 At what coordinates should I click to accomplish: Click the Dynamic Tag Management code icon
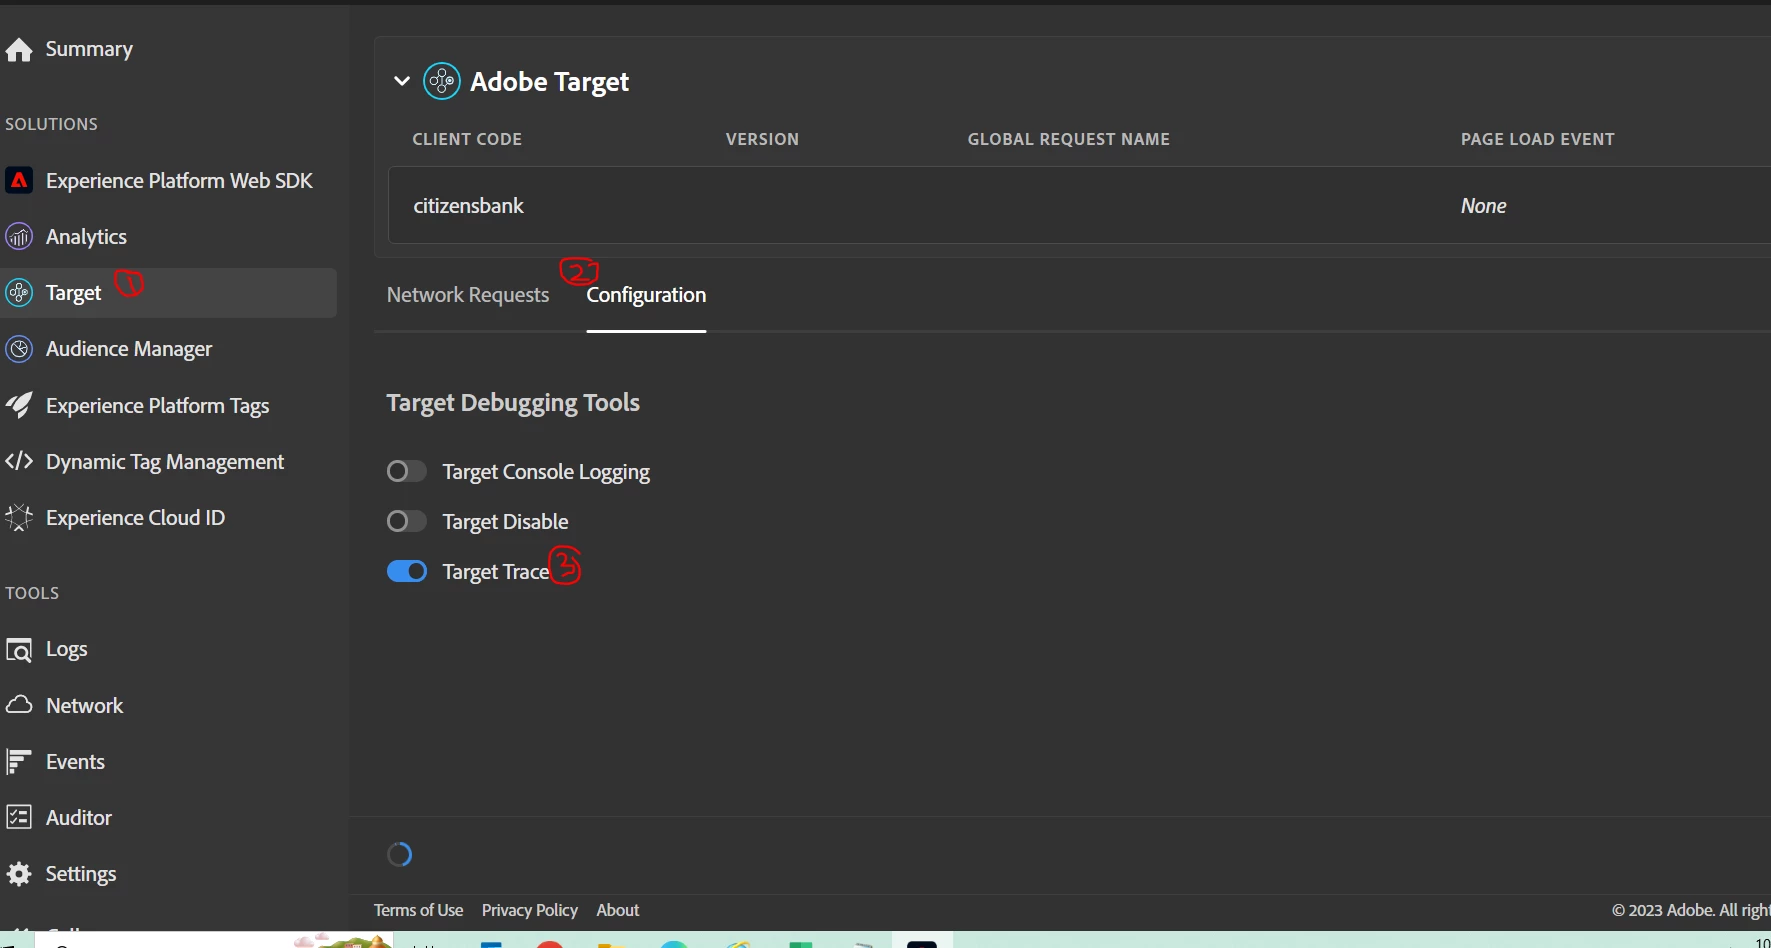click(x=19, y=461)
